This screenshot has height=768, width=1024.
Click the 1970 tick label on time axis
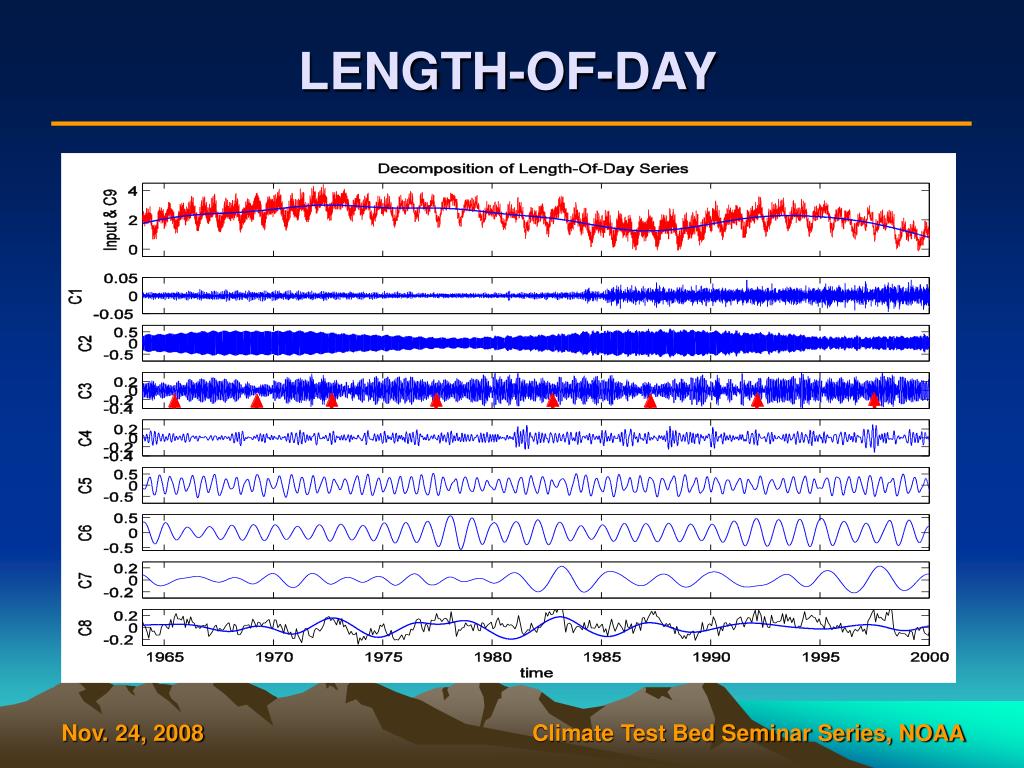click(274, 656)
